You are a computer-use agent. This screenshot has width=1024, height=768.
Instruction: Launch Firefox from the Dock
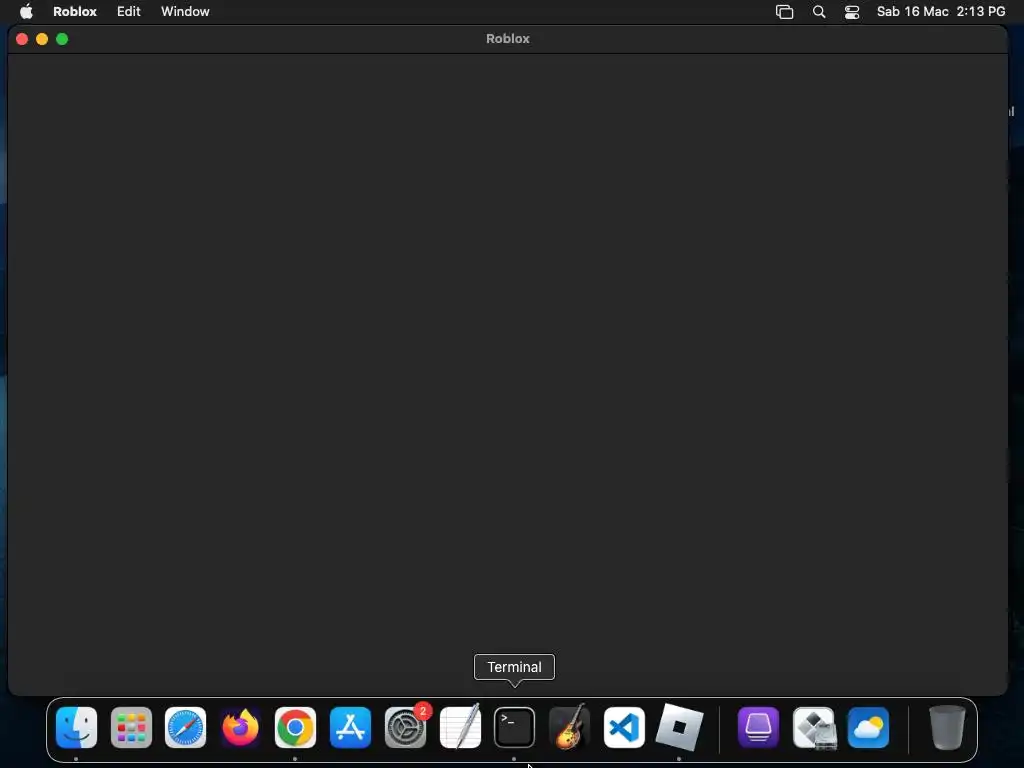[240, 728]
